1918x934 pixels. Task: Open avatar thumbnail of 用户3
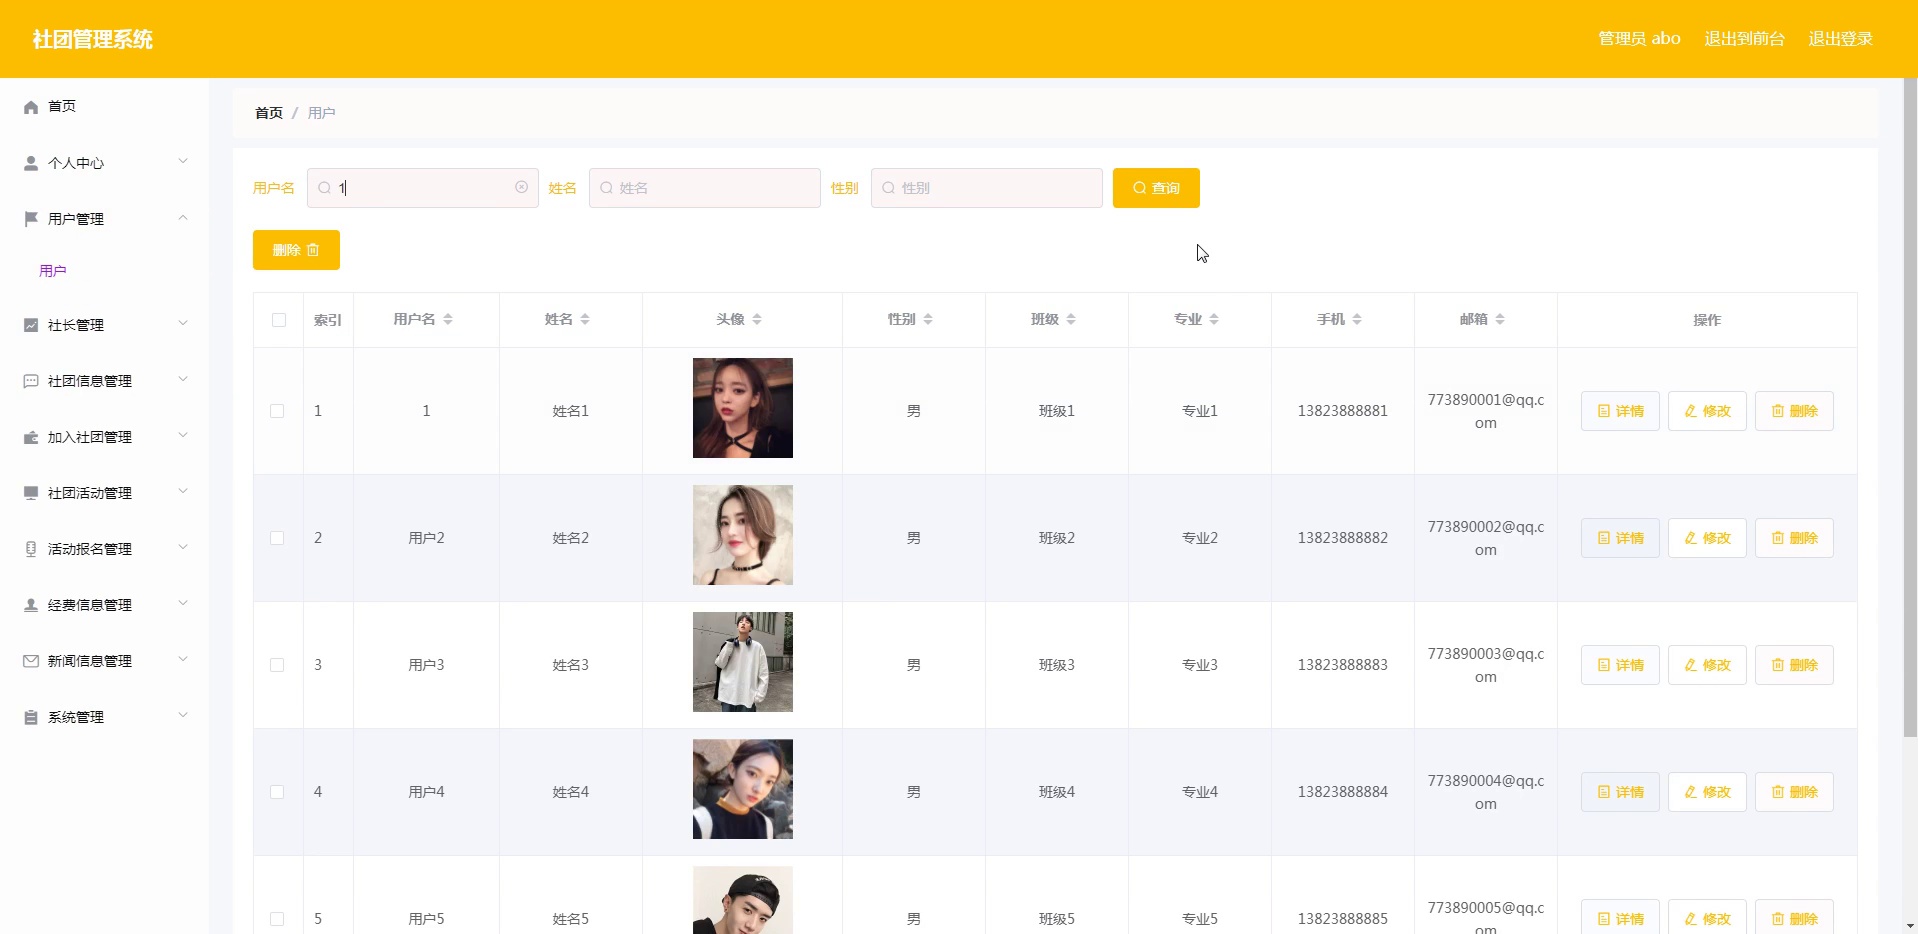point(743,662)
